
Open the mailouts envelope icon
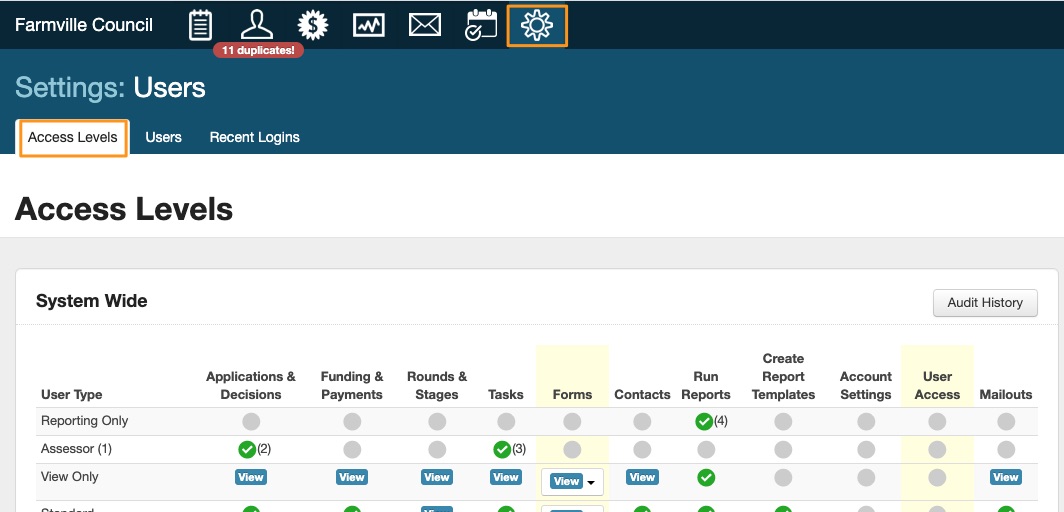(x=425, y=25)
